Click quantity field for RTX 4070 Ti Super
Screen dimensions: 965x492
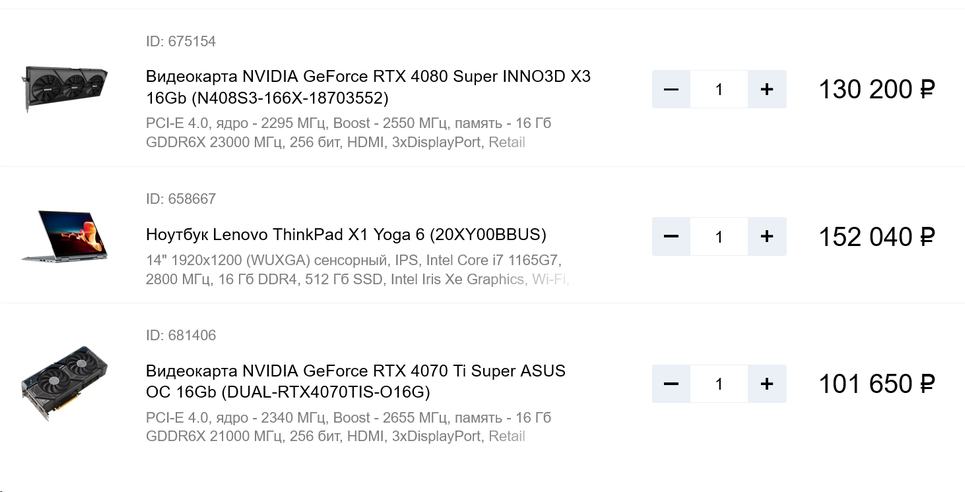[x=719, y=384]
